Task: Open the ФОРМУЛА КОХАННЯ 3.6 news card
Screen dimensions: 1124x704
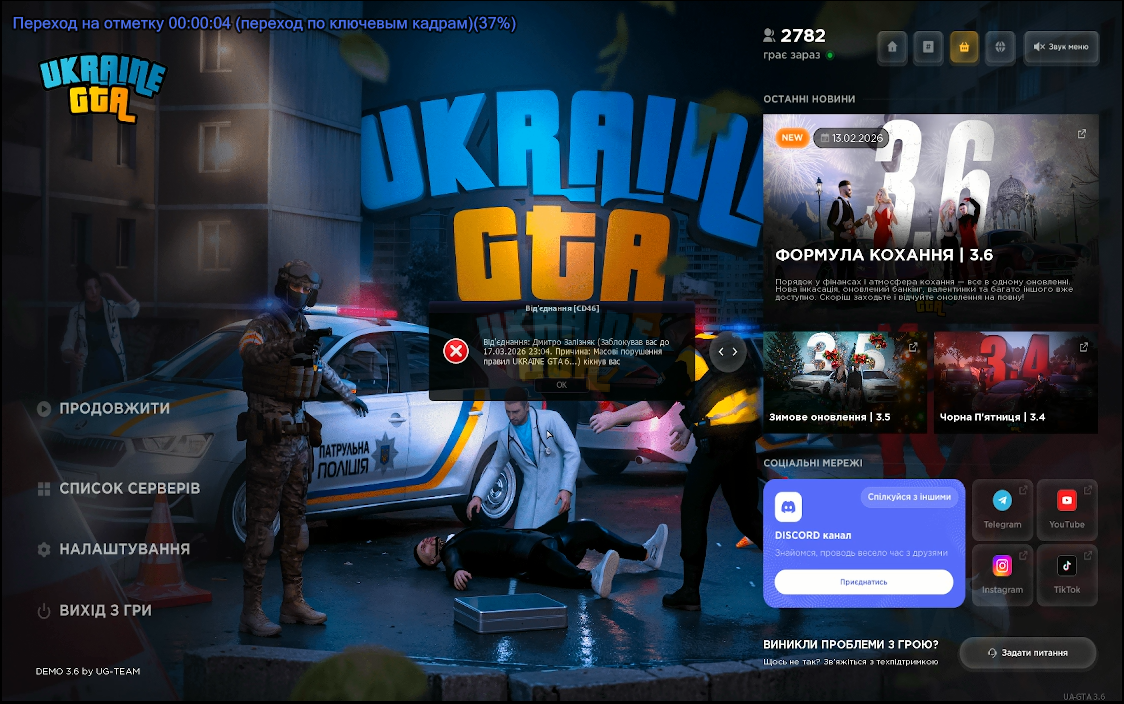Action: (x=930, y=219)
